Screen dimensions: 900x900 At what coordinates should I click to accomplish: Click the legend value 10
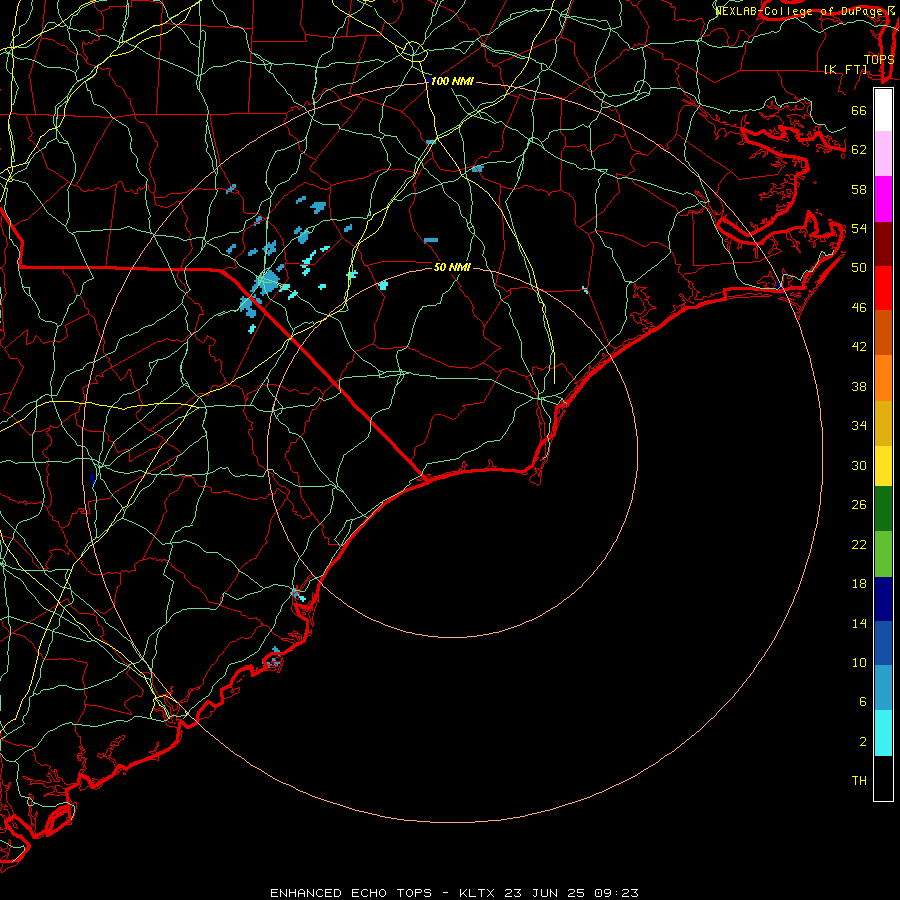859,662
